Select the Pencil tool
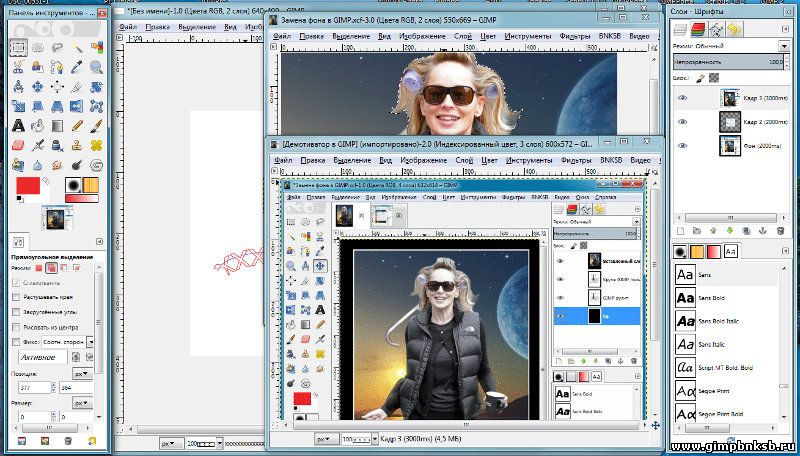 (x=77, y=125)
